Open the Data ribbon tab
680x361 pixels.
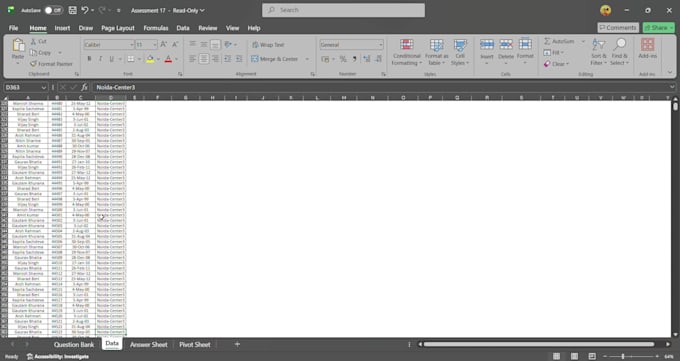pyautogui.click(x=183, y=28)
